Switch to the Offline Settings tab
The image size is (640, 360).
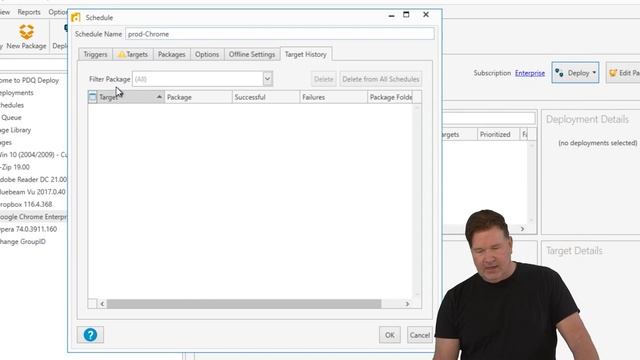tap(252, 54)
